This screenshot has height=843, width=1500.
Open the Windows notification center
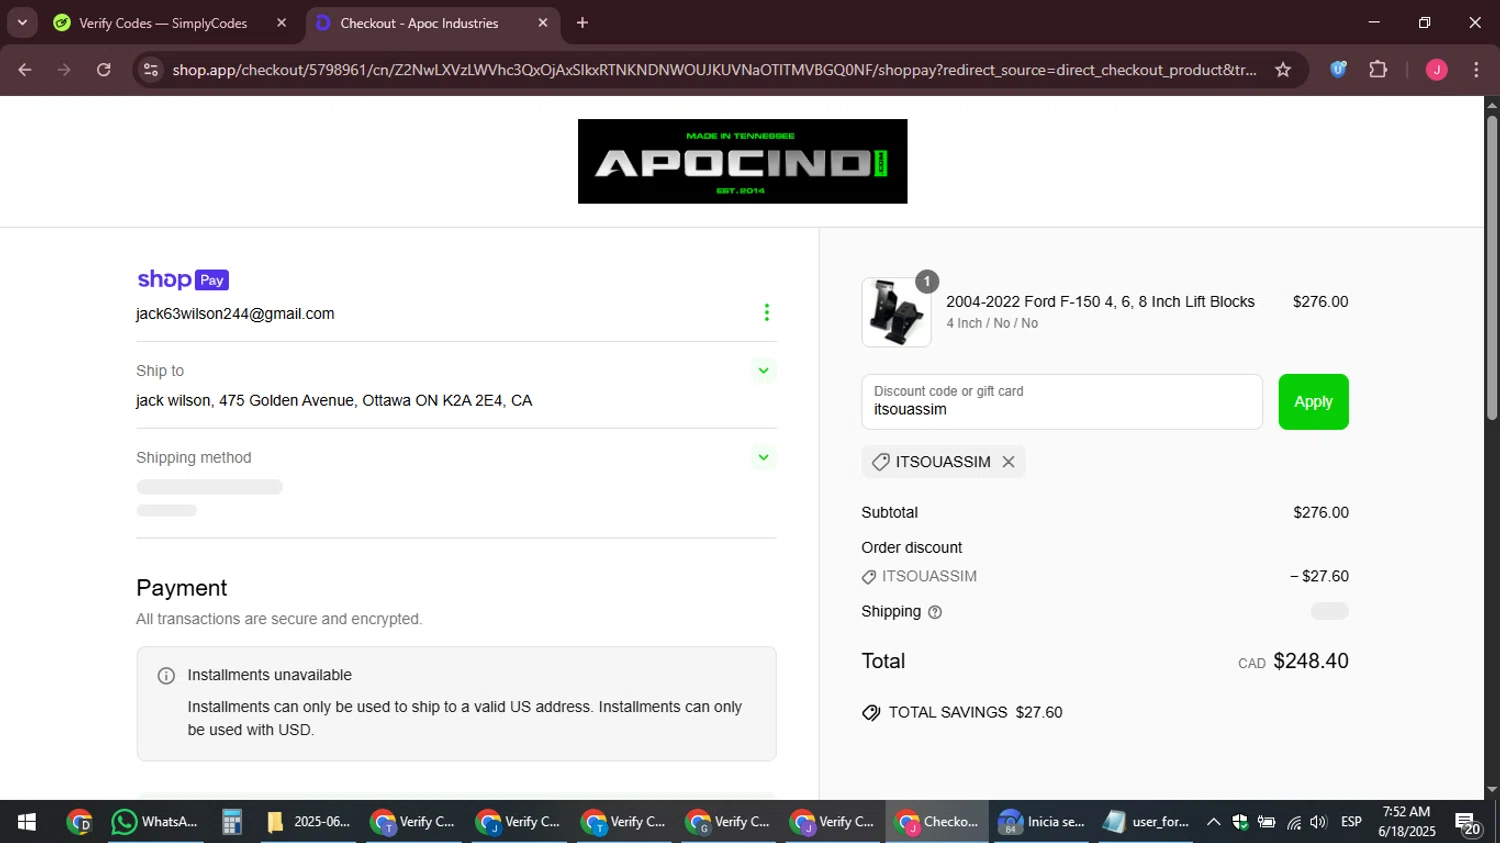pos(1468,823)
